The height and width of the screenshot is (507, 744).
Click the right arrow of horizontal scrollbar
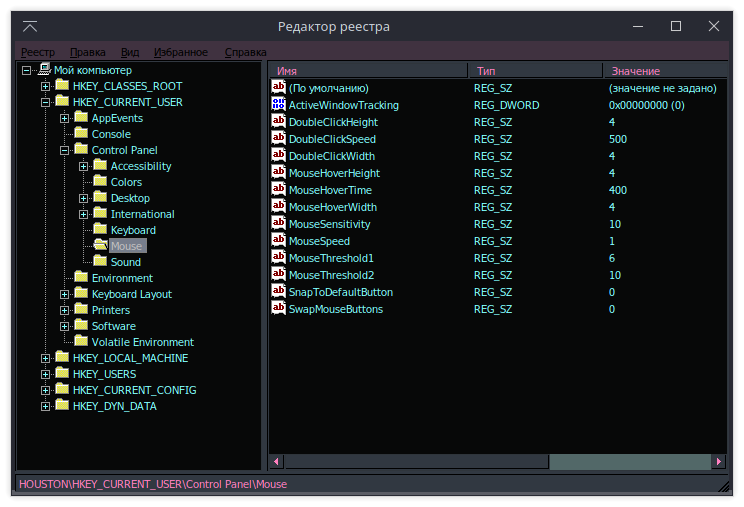[719, 461]
